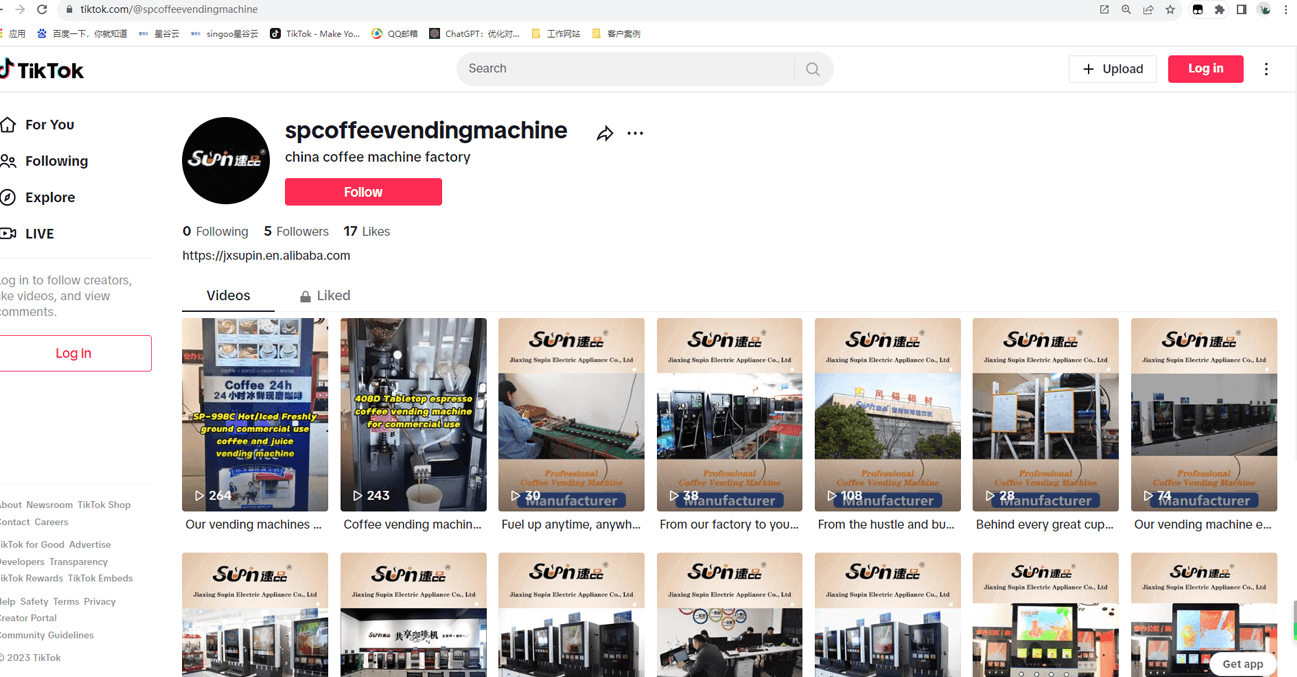View the 5 Followers count

coord(296,231)
